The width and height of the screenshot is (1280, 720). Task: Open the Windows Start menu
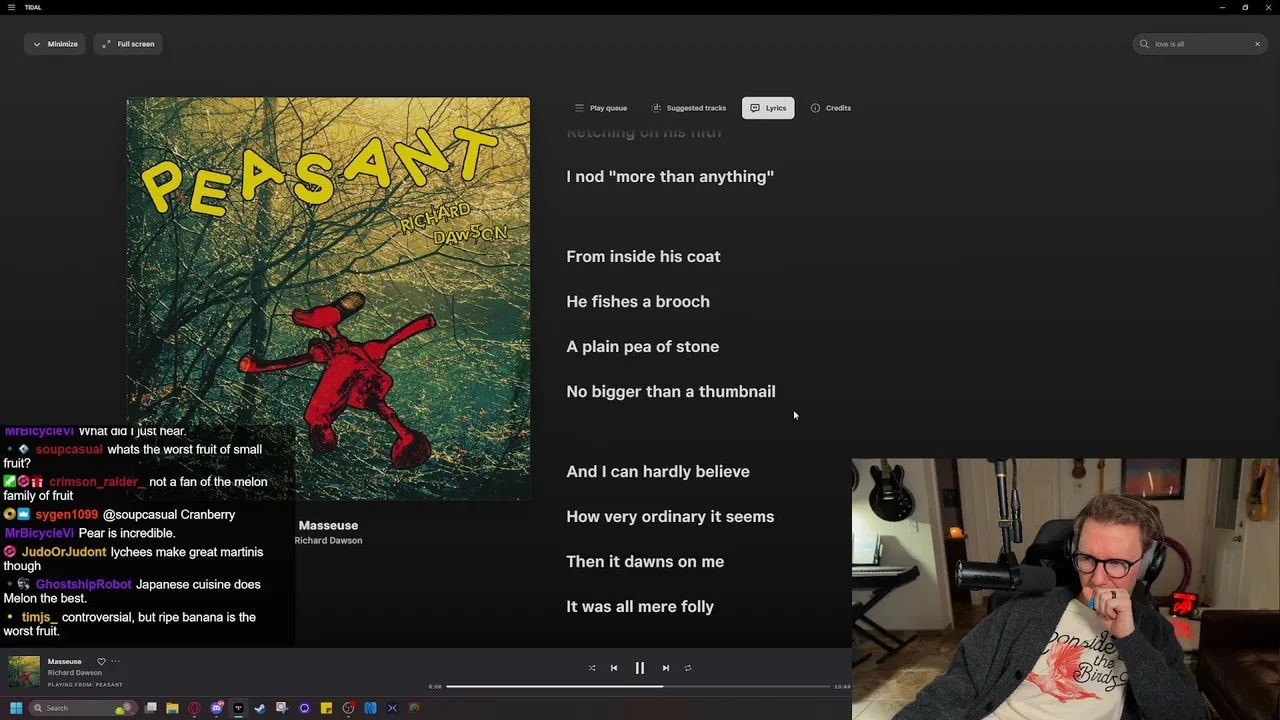(x=16, y=708)
